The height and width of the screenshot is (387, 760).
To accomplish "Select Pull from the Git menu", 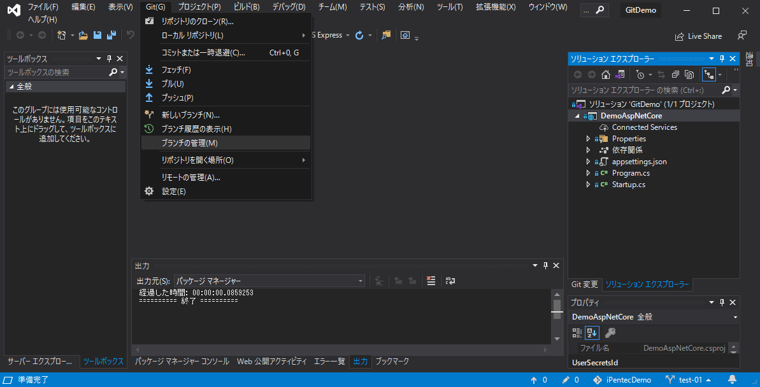I will 226,84.
